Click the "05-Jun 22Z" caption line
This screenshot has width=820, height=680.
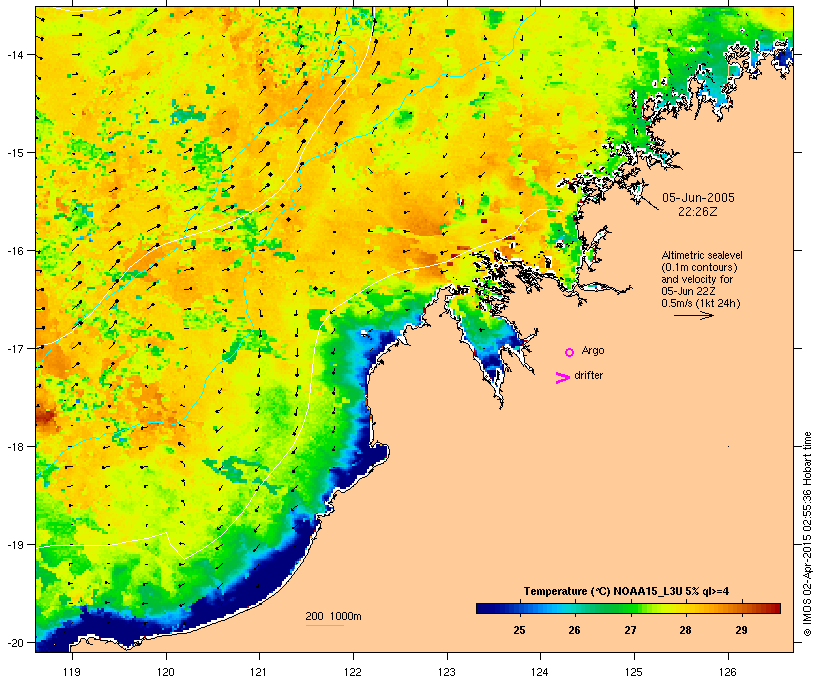click(x=688, y=291)
